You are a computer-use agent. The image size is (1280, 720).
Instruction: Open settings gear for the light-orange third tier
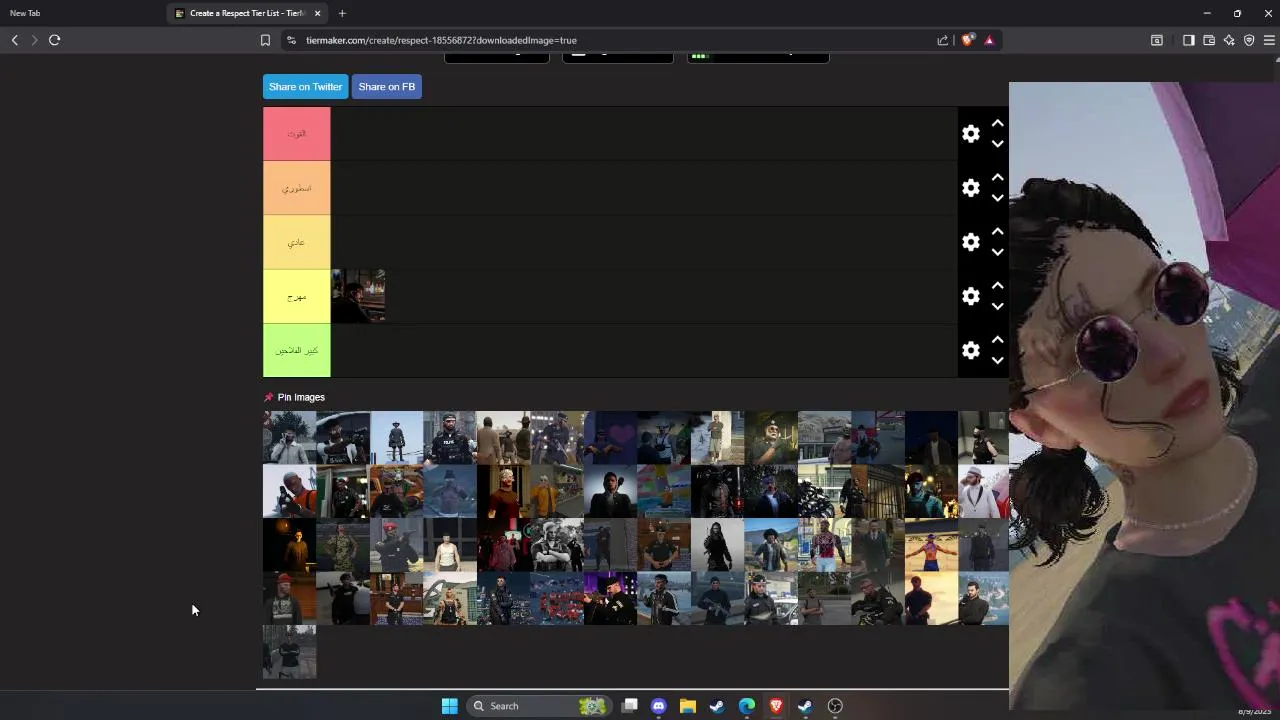[x=971, y=242]
